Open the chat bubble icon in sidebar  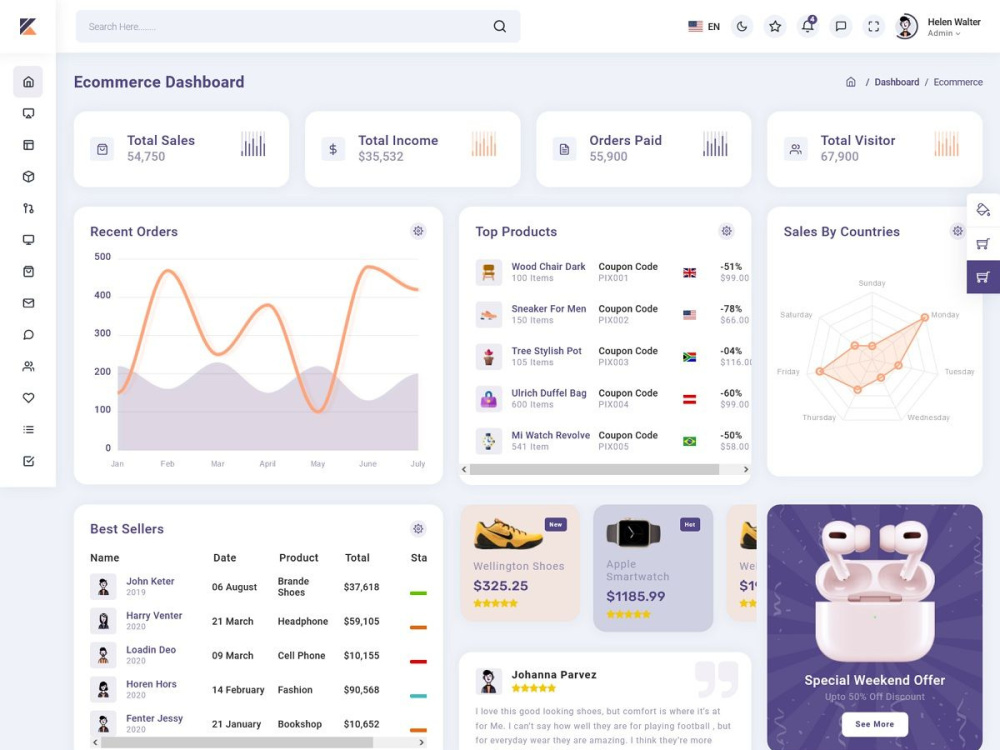pyautogui.click(x=28, y=335)
